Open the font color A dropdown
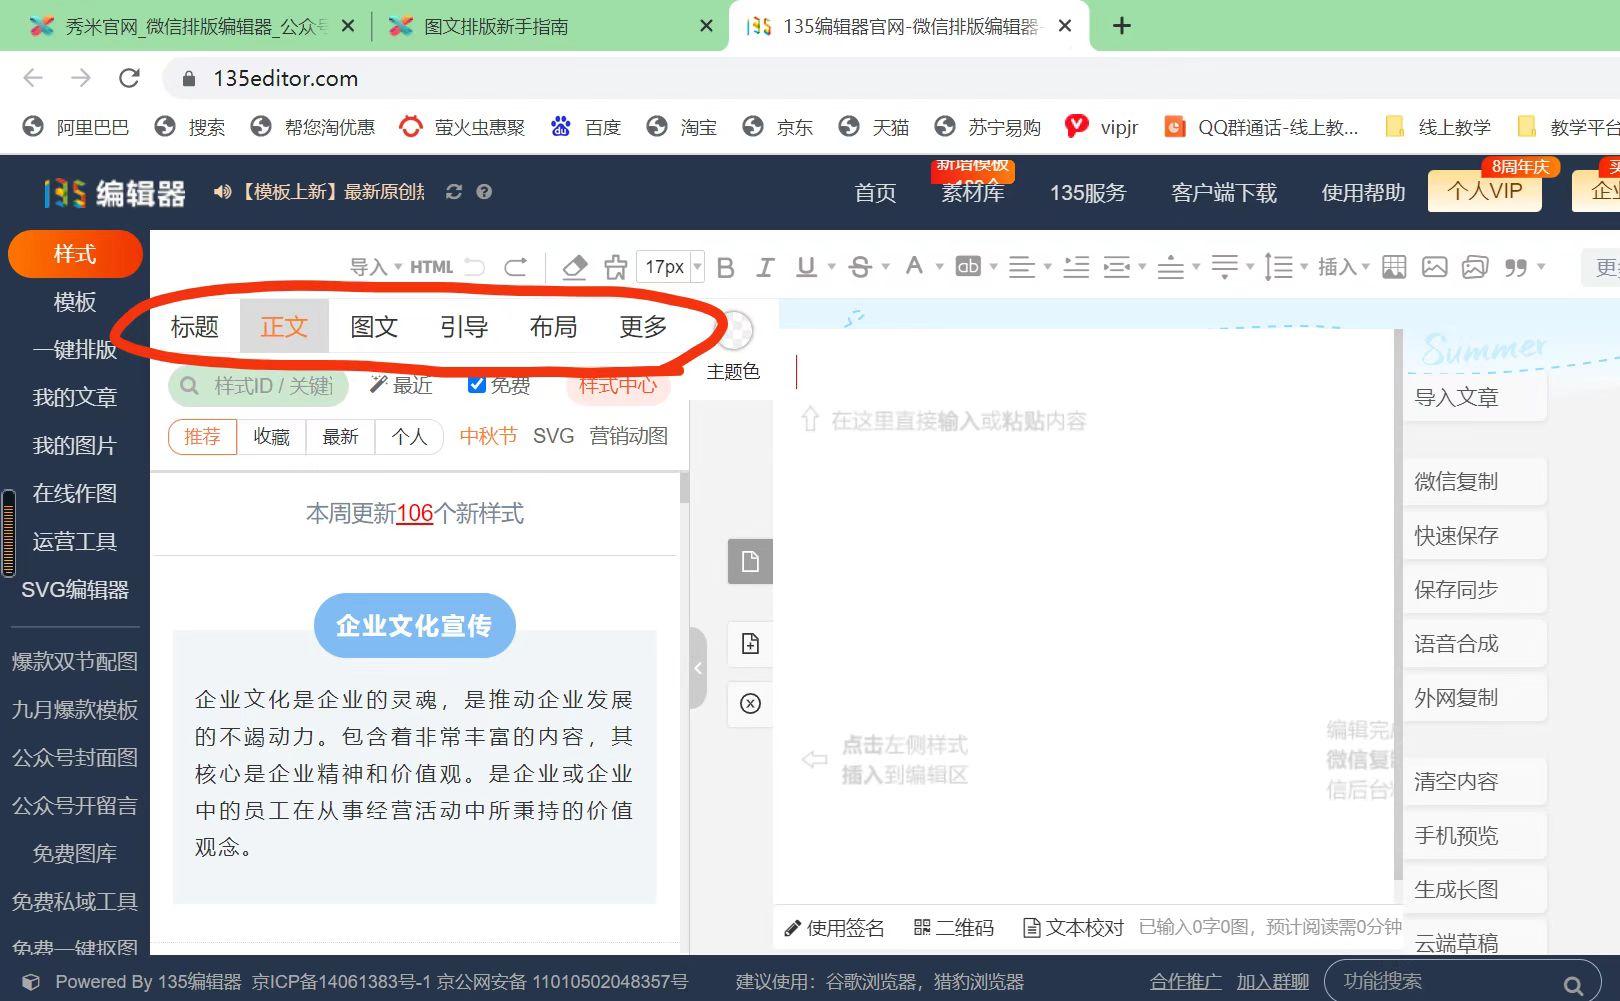This screenshot has height=1001, width=1620. pos(915,266)
